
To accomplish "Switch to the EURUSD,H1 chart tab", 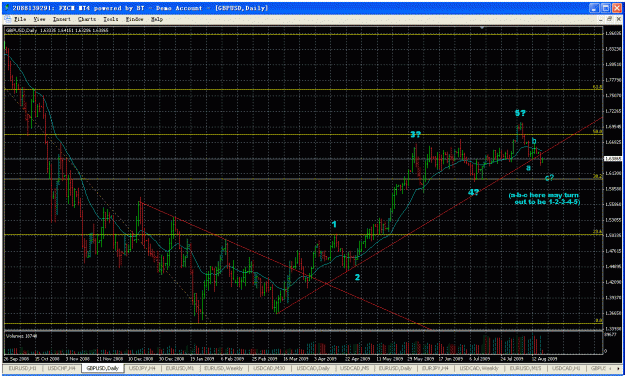I will tap(22, 368).
